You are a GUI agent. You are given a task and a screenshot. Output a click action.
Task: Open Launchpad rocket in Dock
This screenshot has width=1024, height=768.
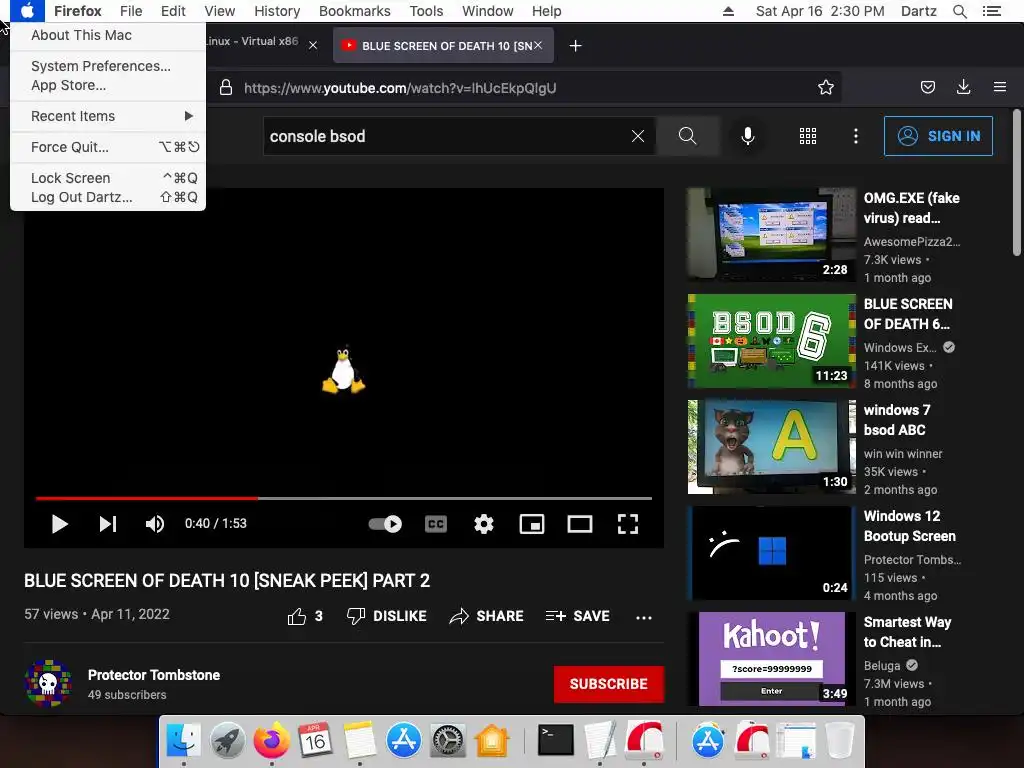[x=227, y=741]
